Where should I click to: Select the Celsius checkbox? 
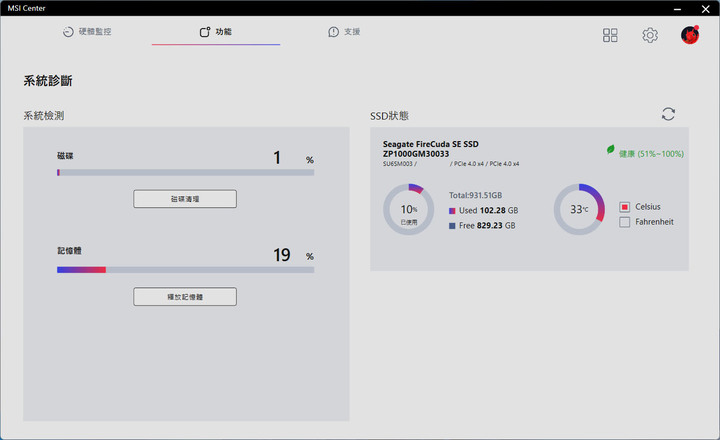pyautogui.click(x=624, y=207)
